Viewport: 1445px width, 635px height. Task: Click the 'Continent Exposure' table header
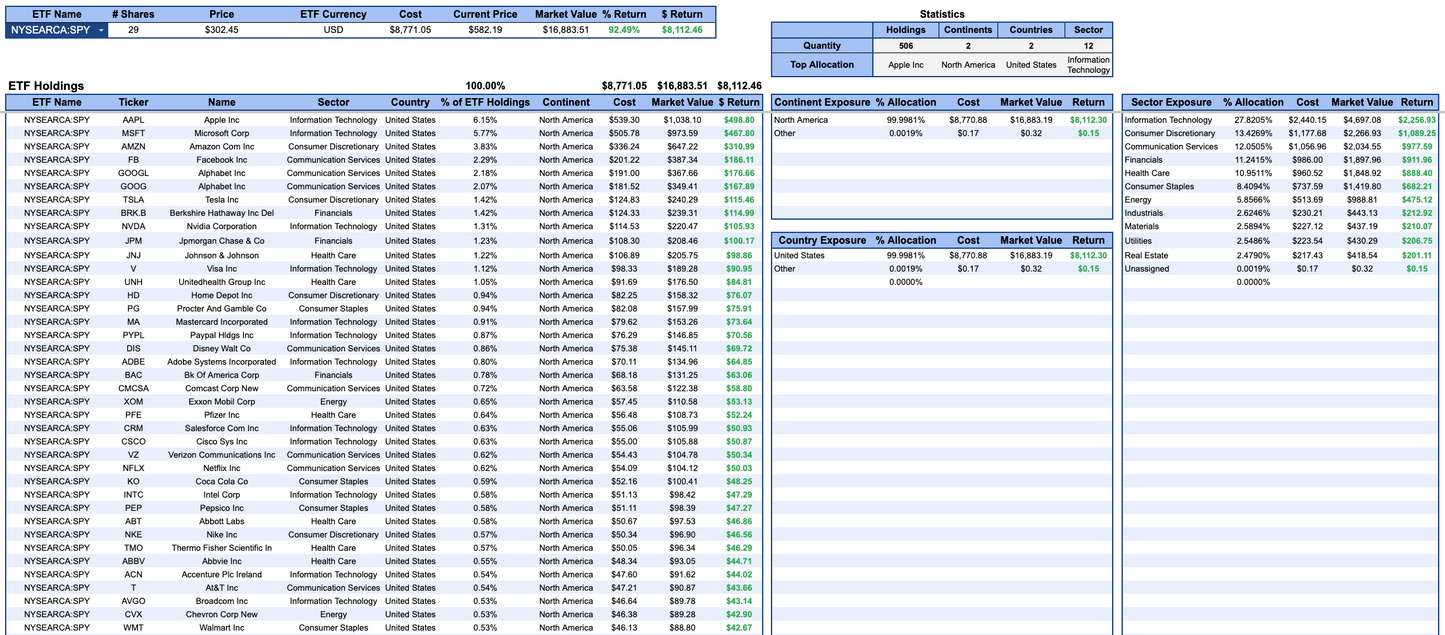tap(820, 102)
